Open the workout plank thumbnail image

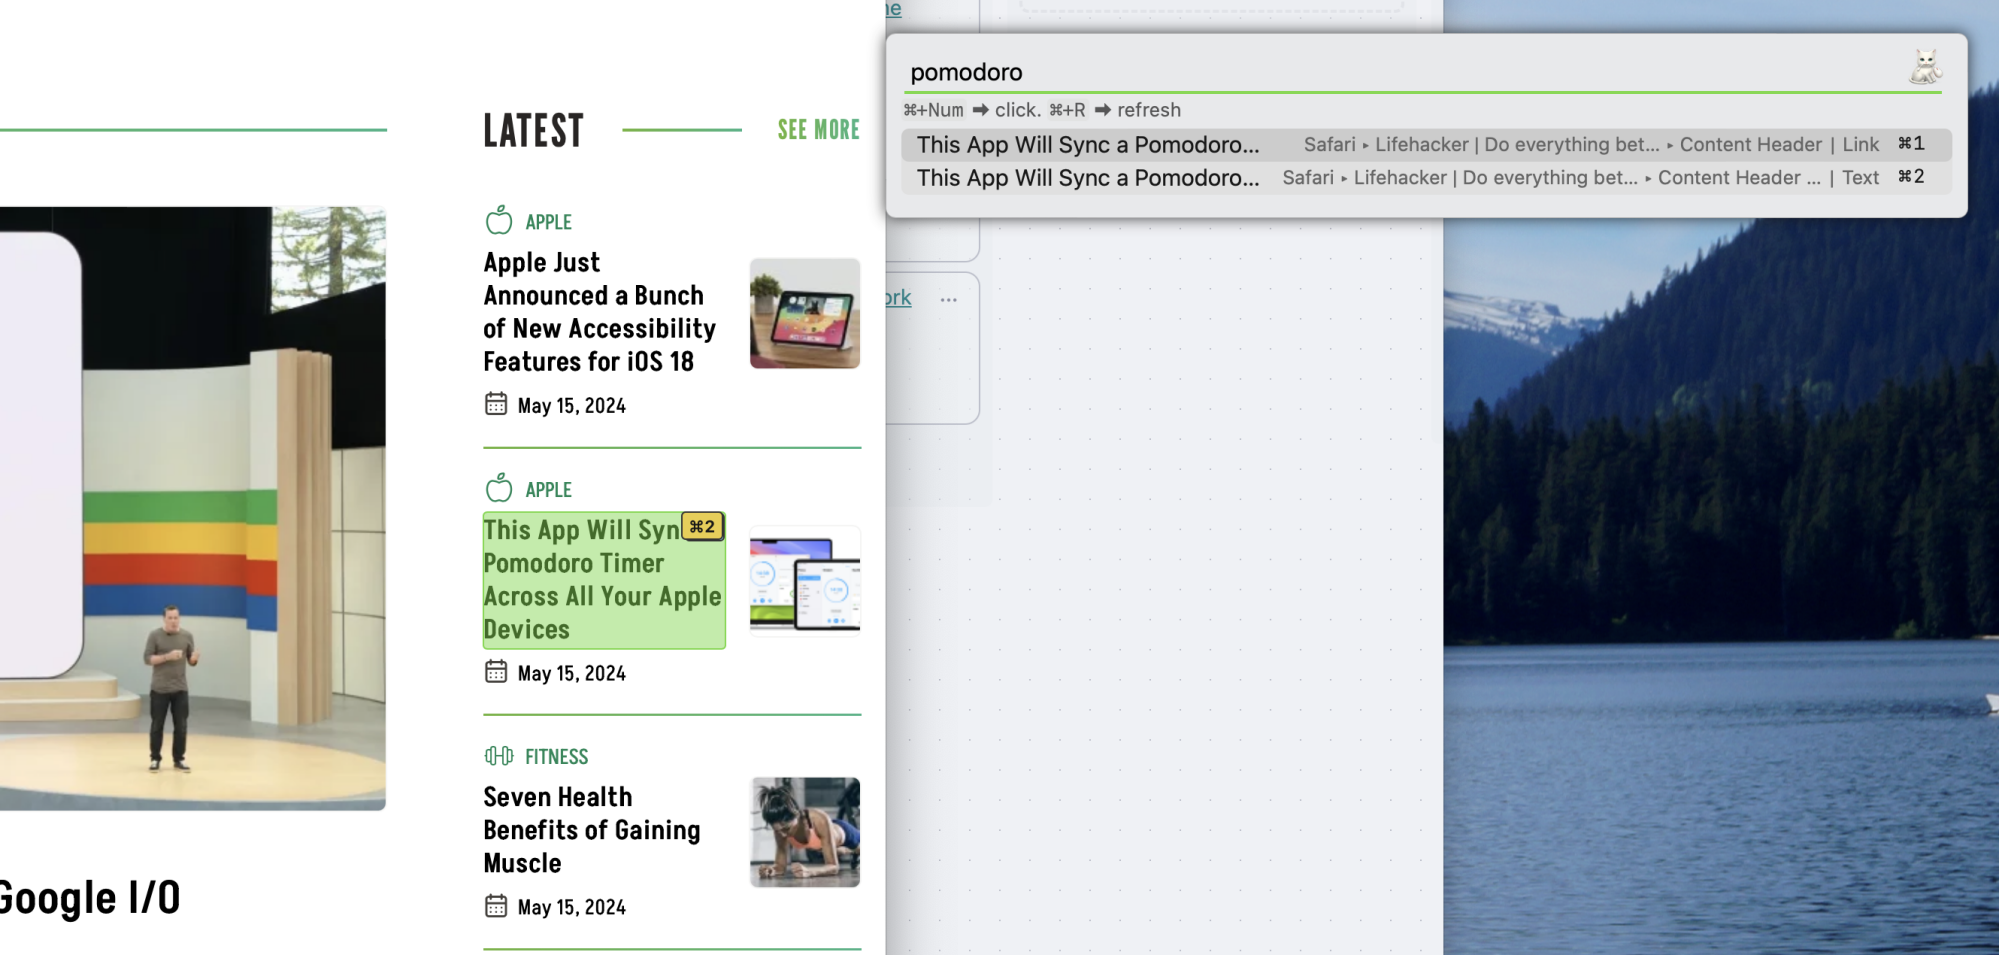(805, 832)
